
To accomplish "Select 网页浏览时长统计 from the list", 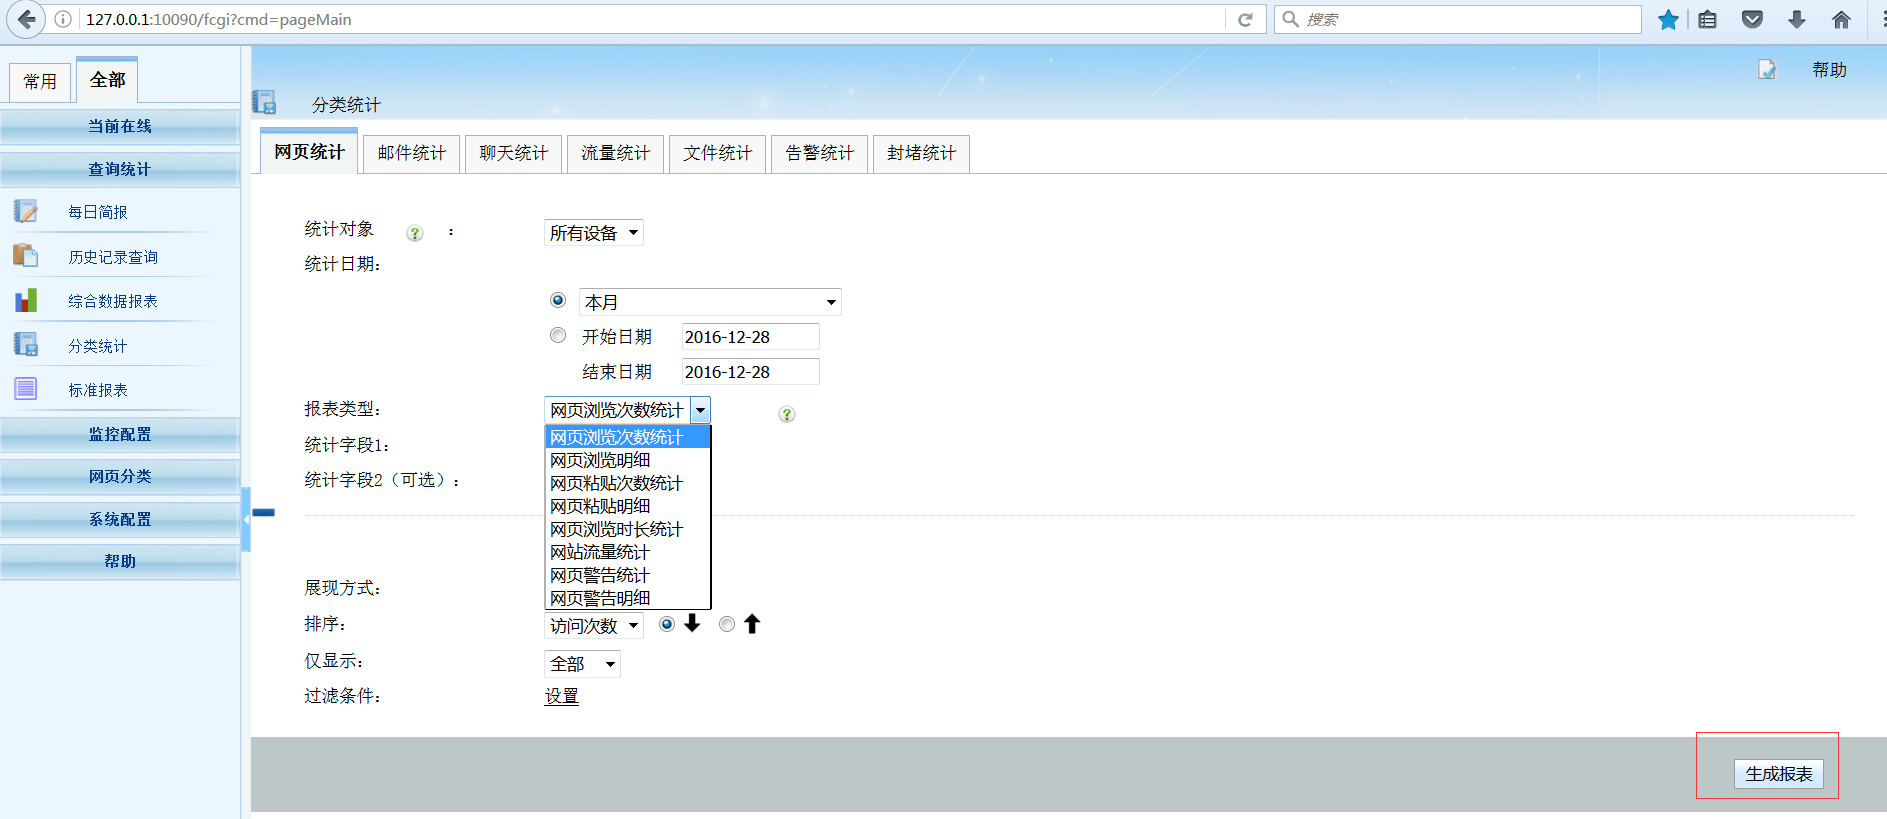I will [x=616, y=529].
